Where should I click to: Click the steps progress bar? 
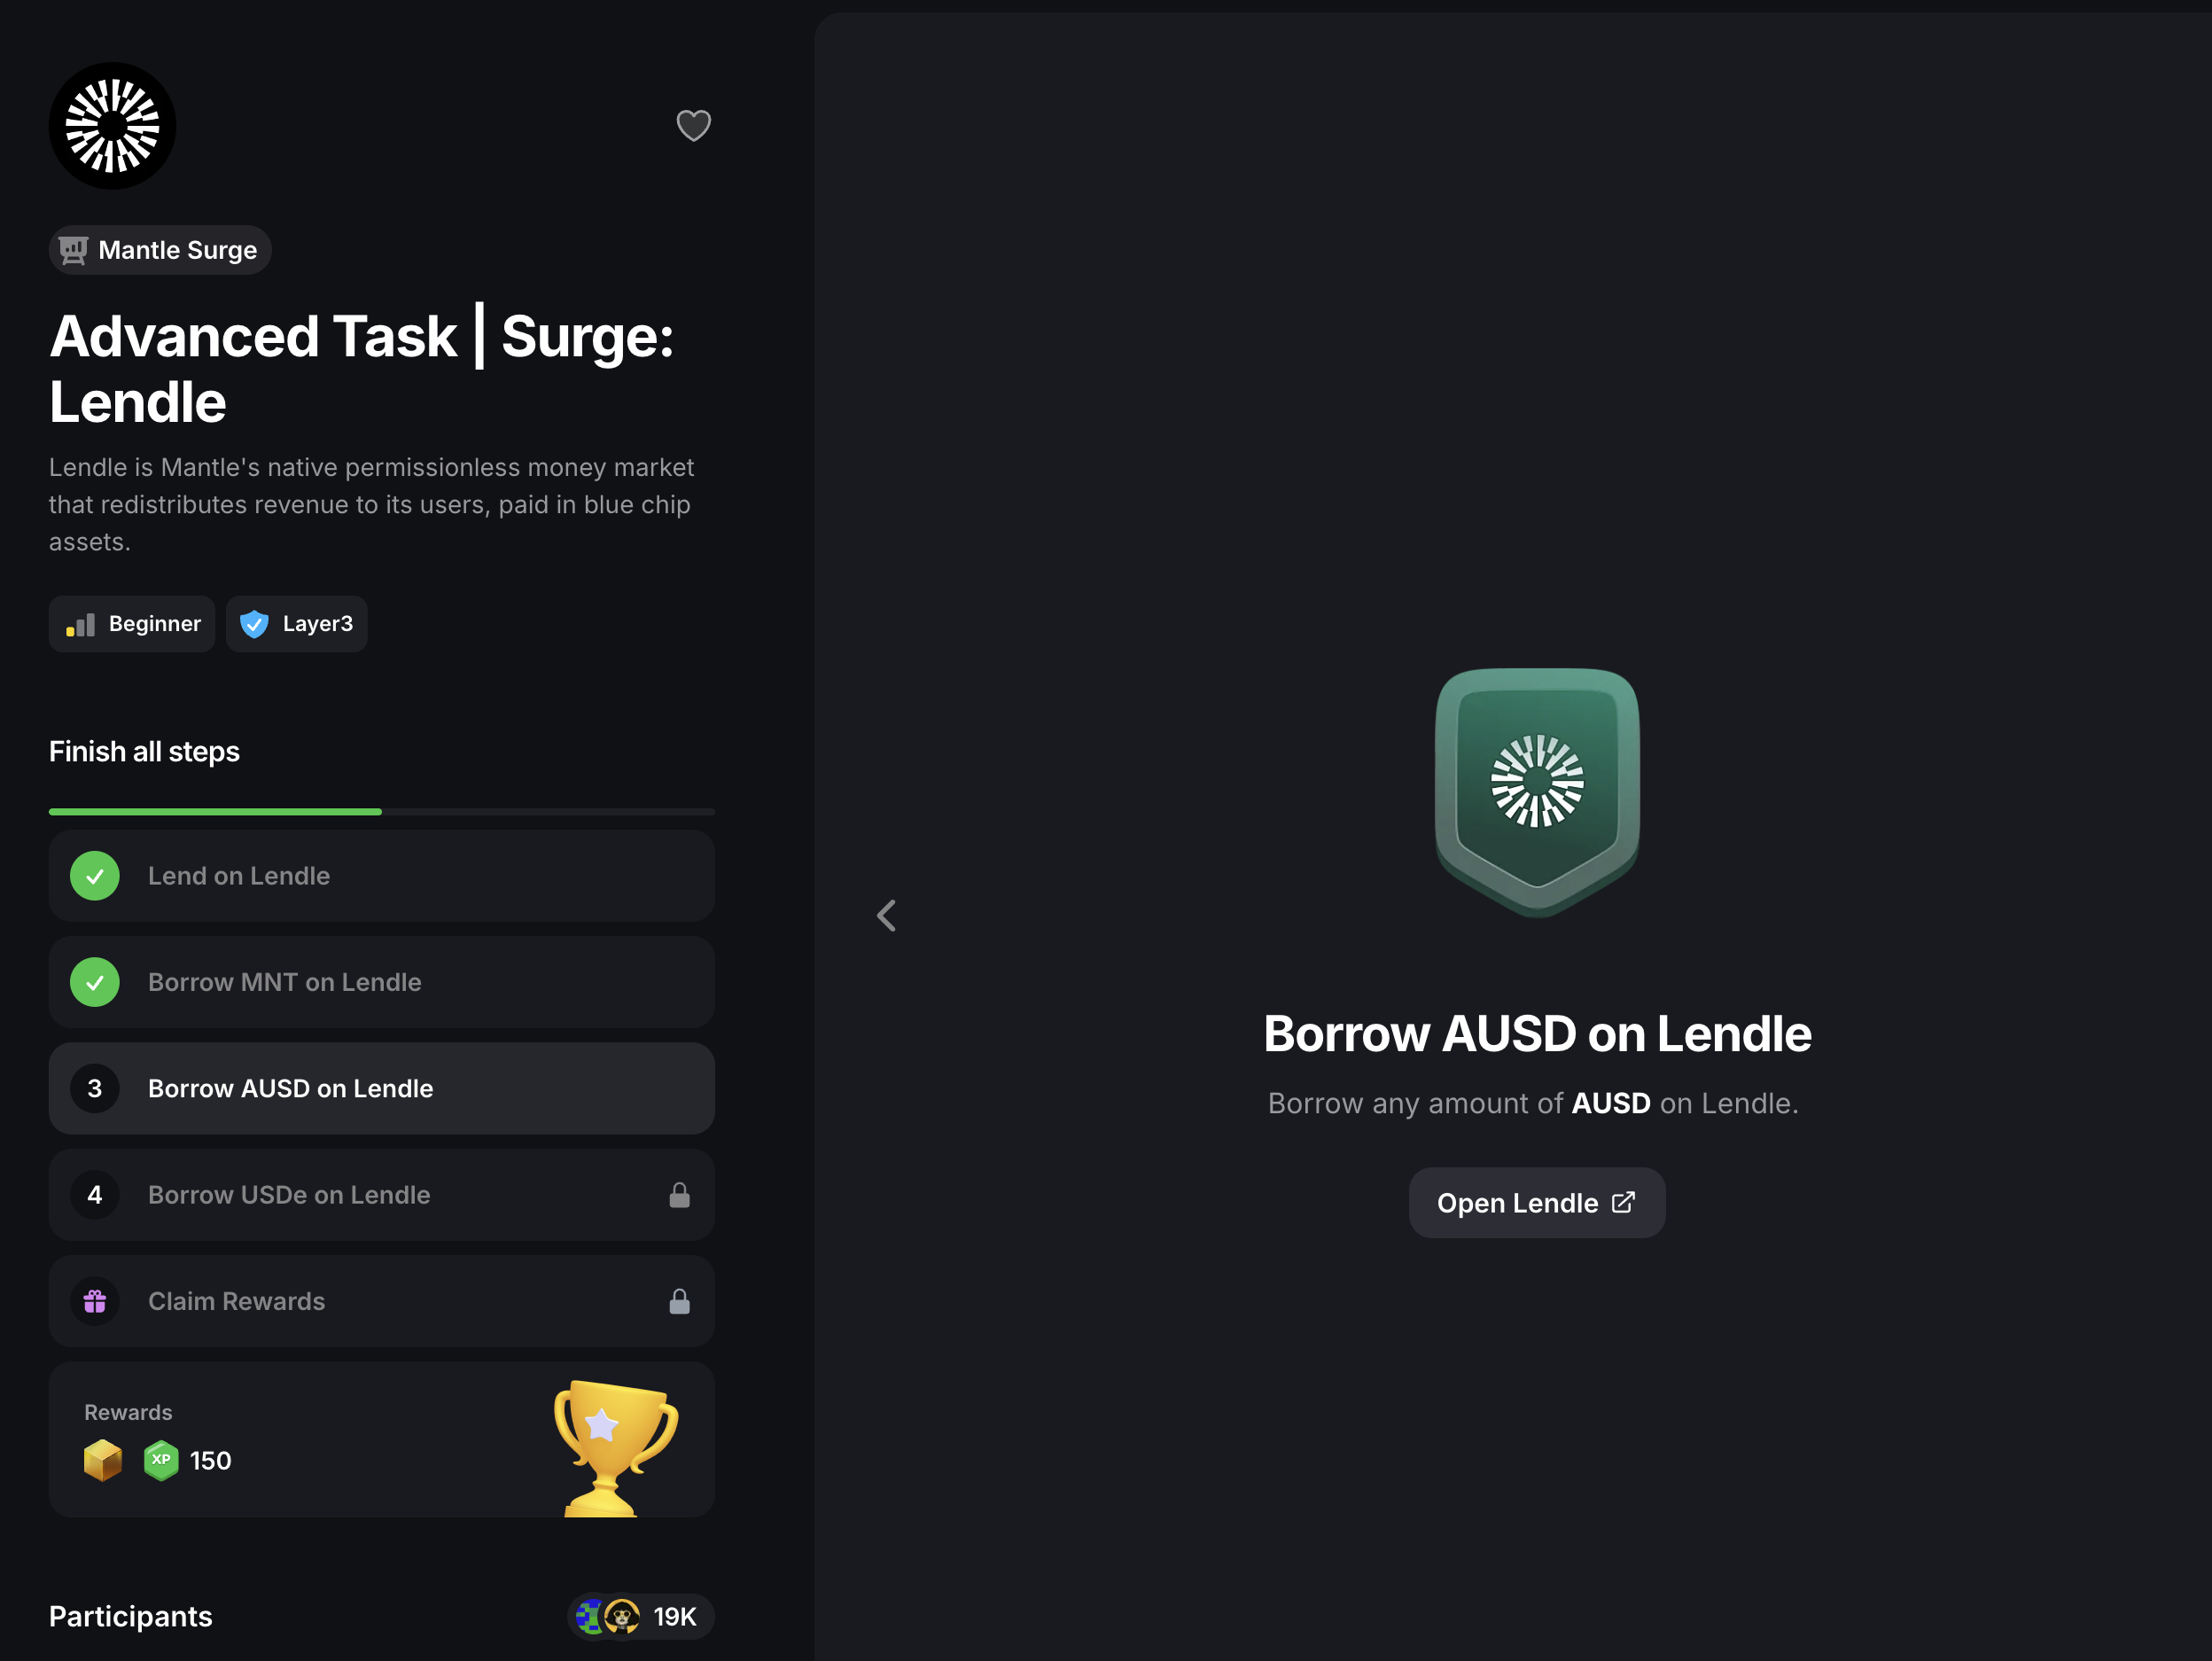[381, 811]
